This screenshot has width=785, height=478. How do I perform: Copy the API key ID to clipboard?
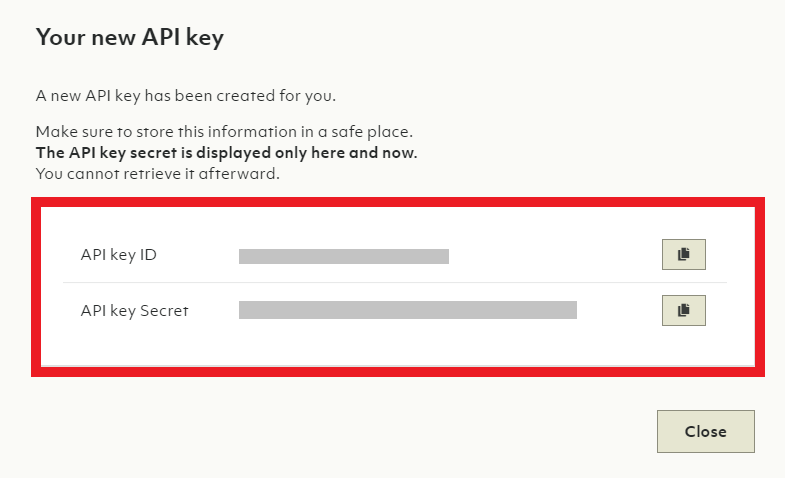(684, 255)
